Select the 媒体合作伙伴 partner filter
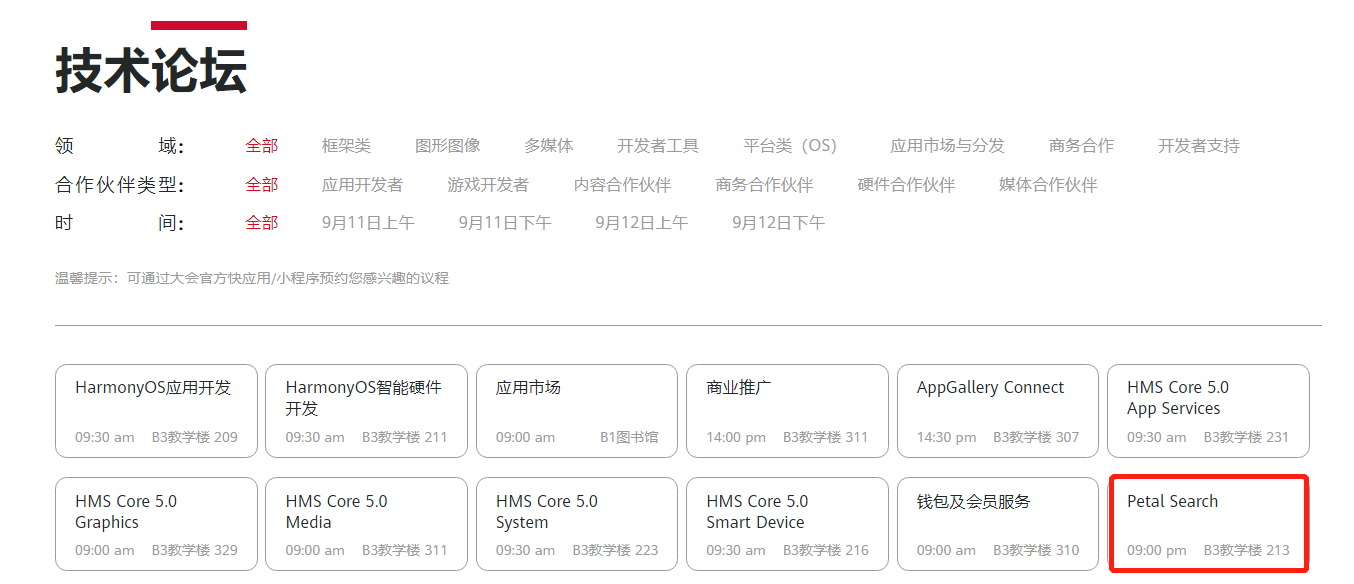Image resolution: width=1354 pixels, height=584 pixels. [x=1048, y=185]
